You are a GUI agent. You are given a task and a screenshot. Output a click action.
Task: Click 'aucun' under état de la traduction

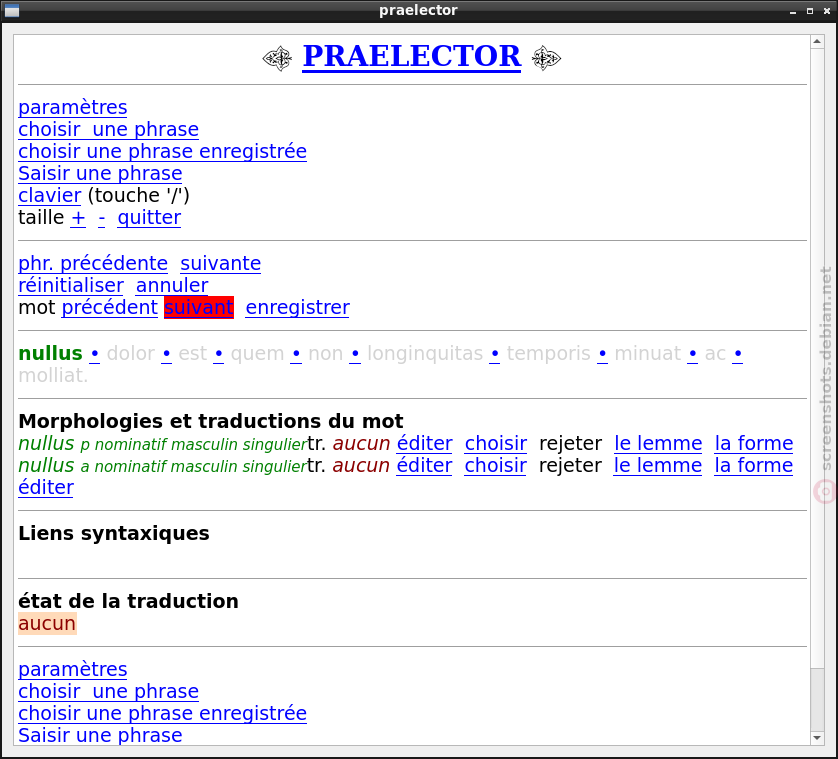pyautogui.click(x=47, y=624)
